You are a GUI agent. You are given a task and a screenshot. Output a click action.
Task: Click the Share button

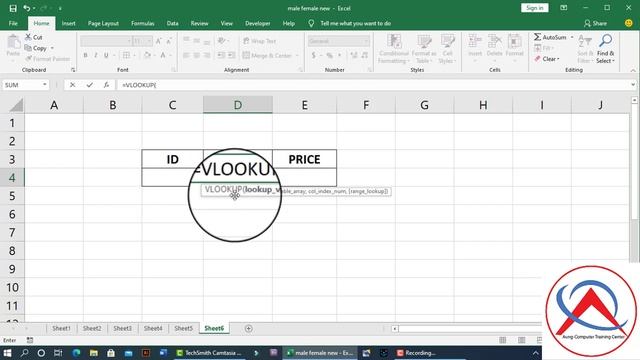click(x=596, y=23)
